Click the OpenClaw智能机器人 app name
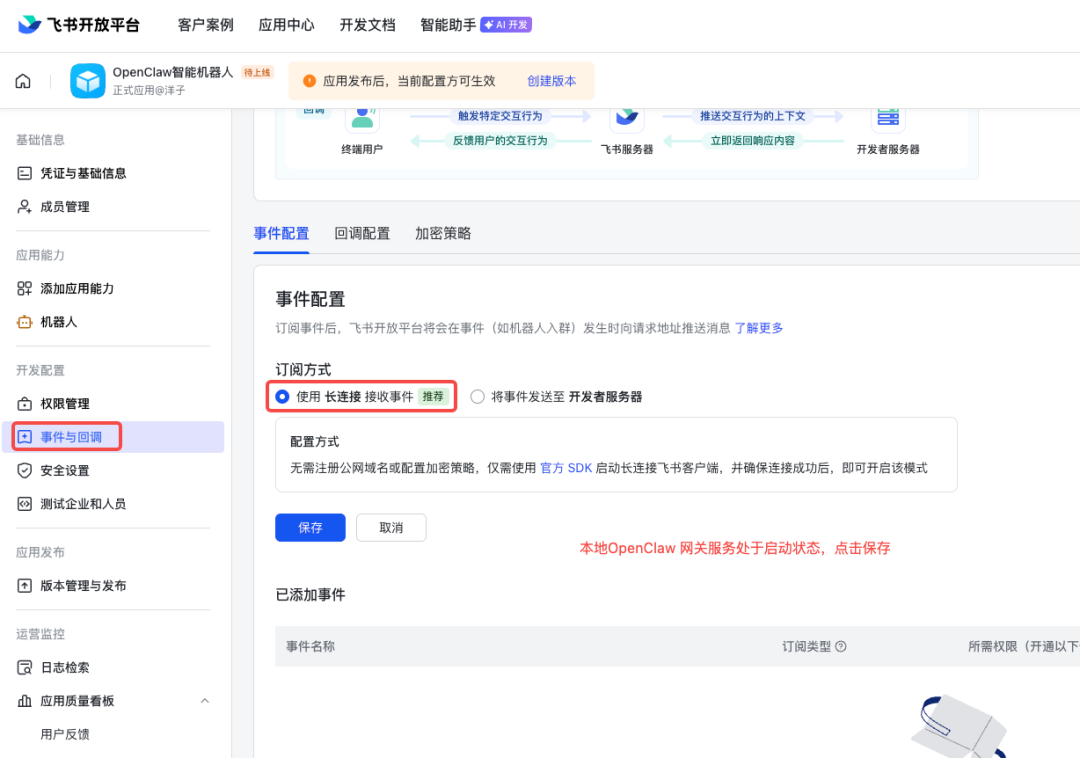The image size is (1080, 758). coord(173,72)
